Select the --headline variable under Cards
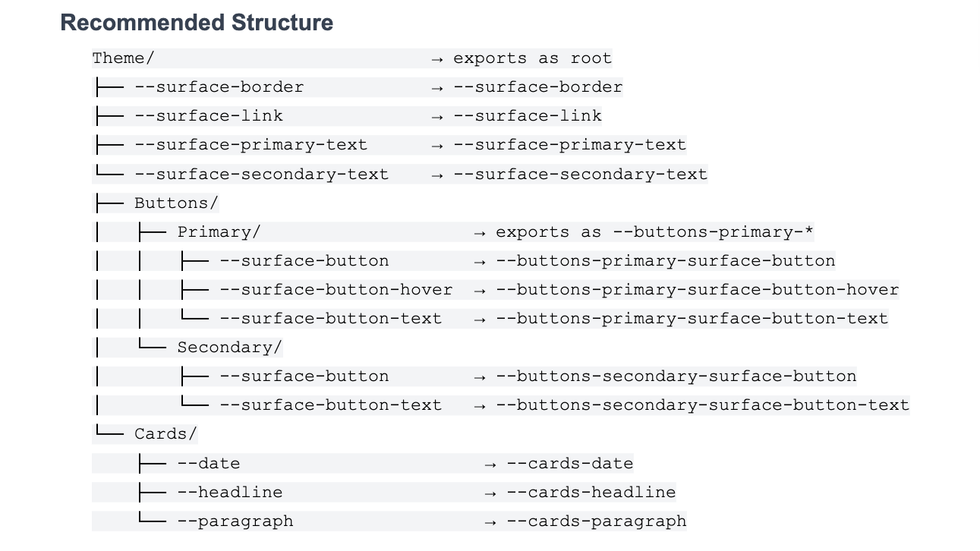 coord(229,492)
